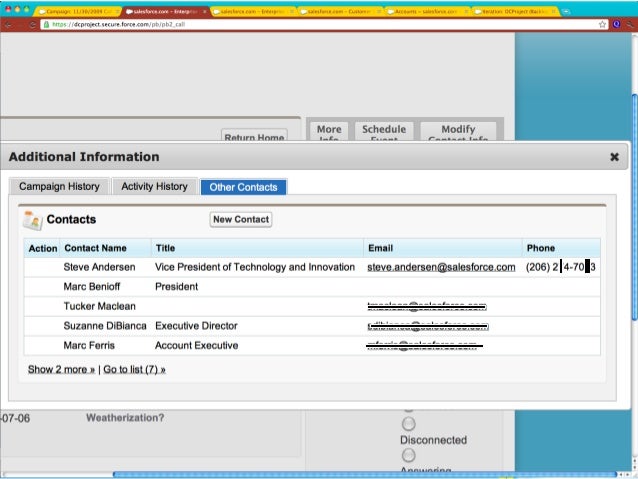Open the Campaign 11/30/2009 browser tab
This screenshot has height=479, width=638.
78,11
